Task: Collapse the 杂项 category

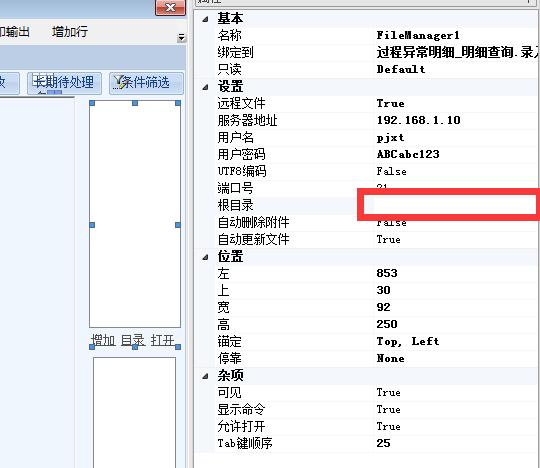Action: (x=205, y=376)
